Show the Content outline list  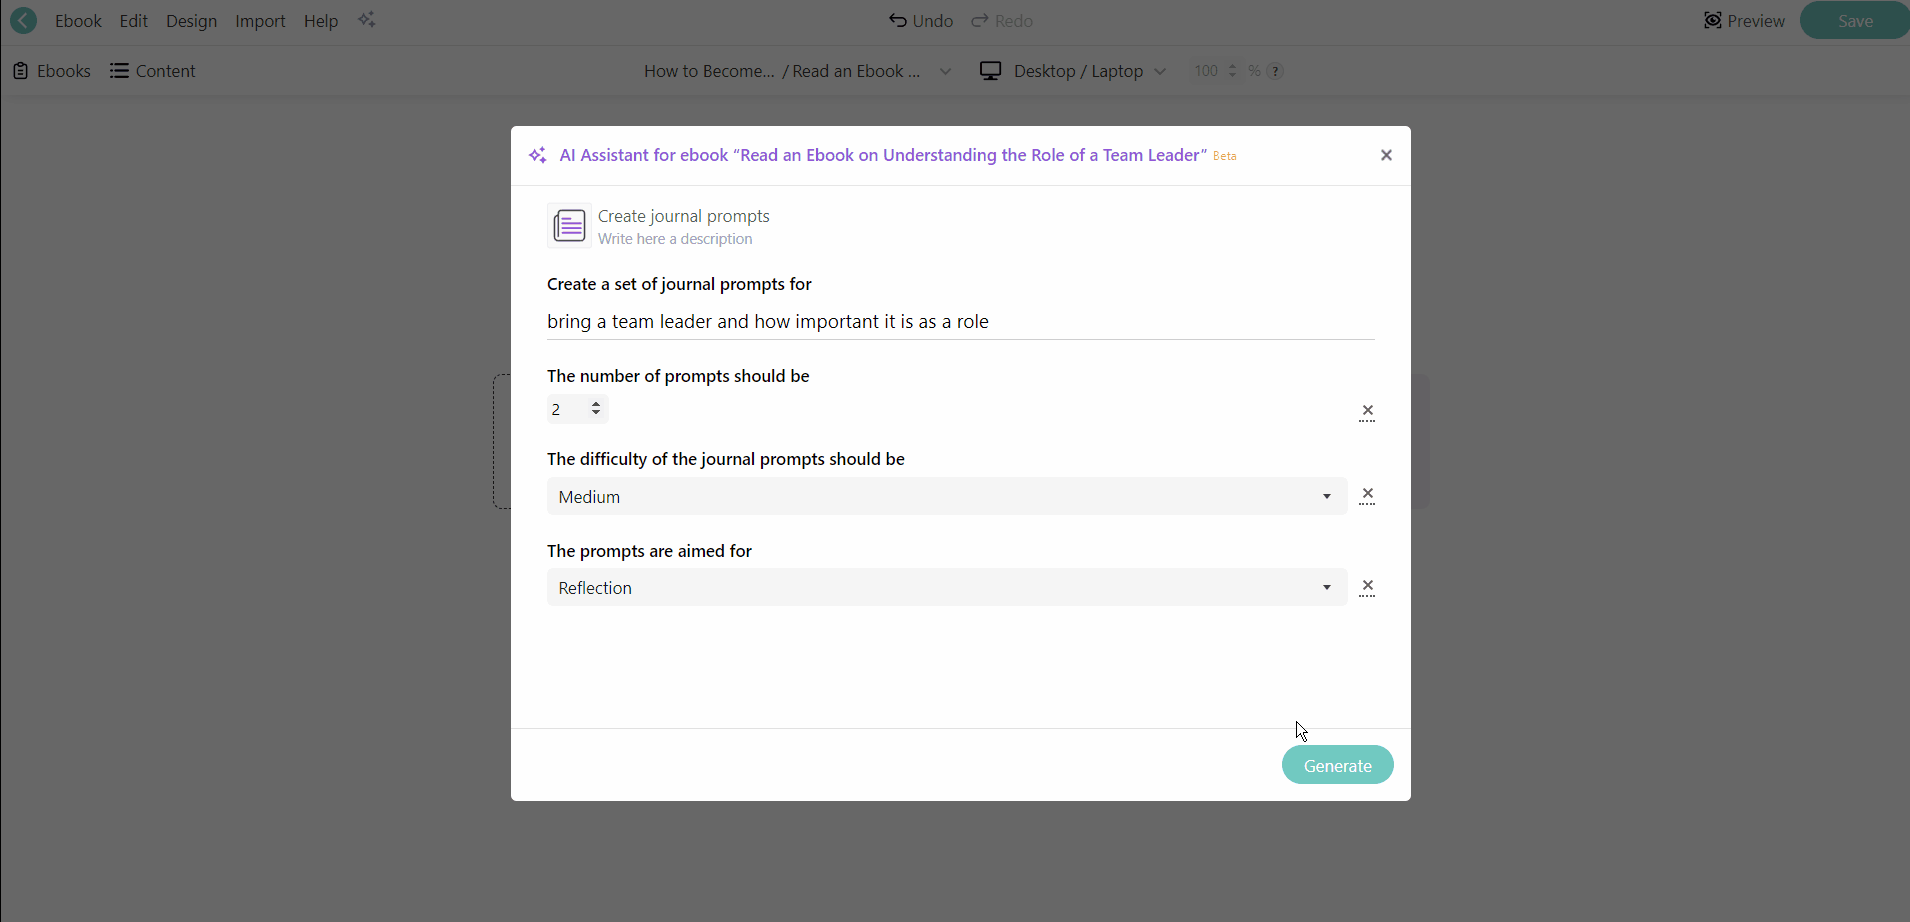tap(153, 71)
